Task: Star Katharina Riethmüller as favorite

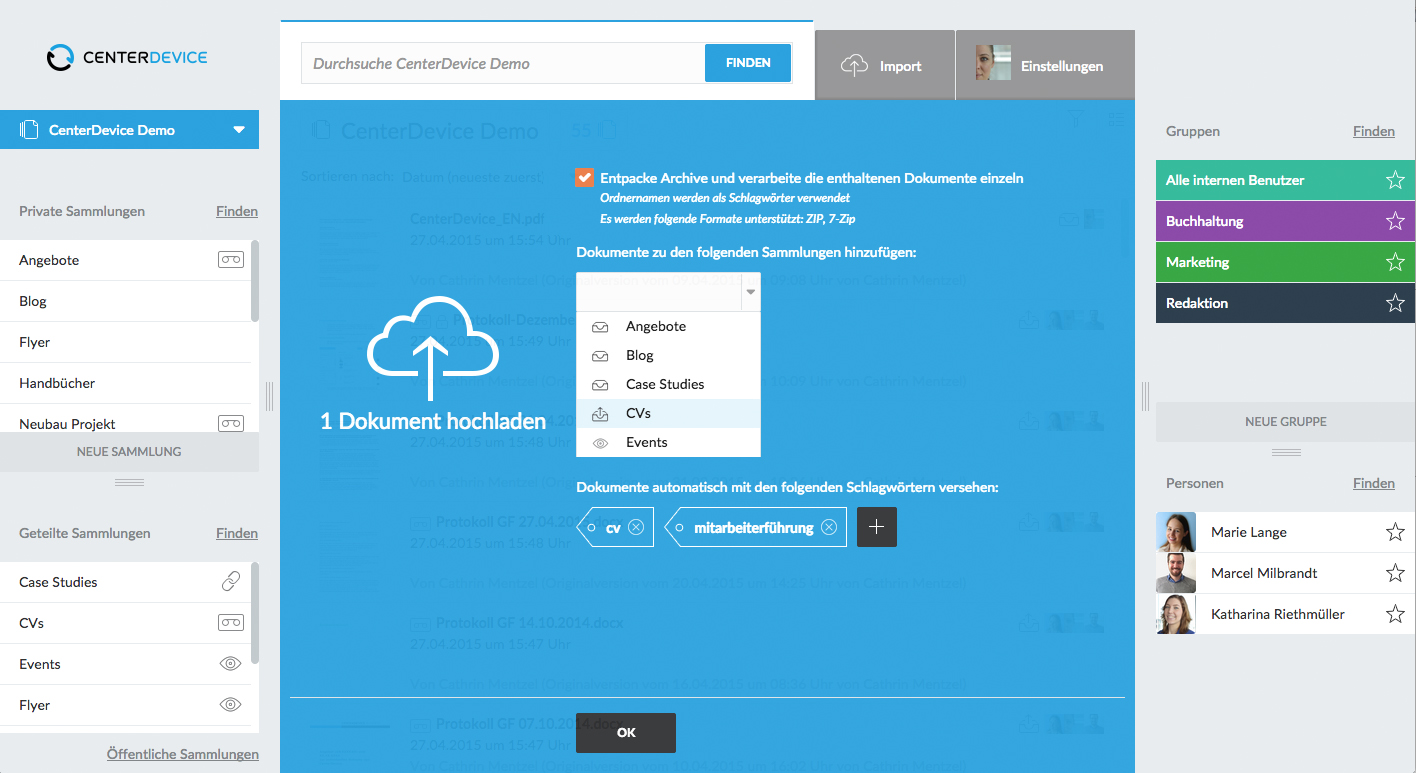Action: [1395, 614]
